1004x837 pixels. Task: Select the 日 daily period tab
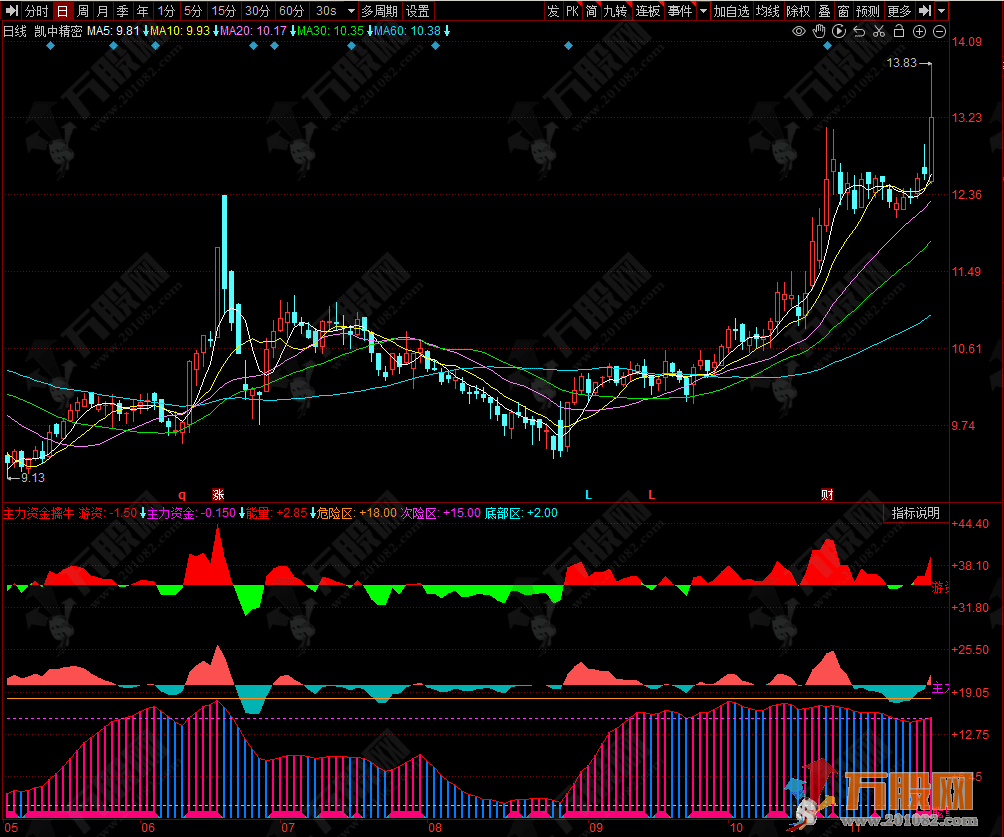coord(62,11)
